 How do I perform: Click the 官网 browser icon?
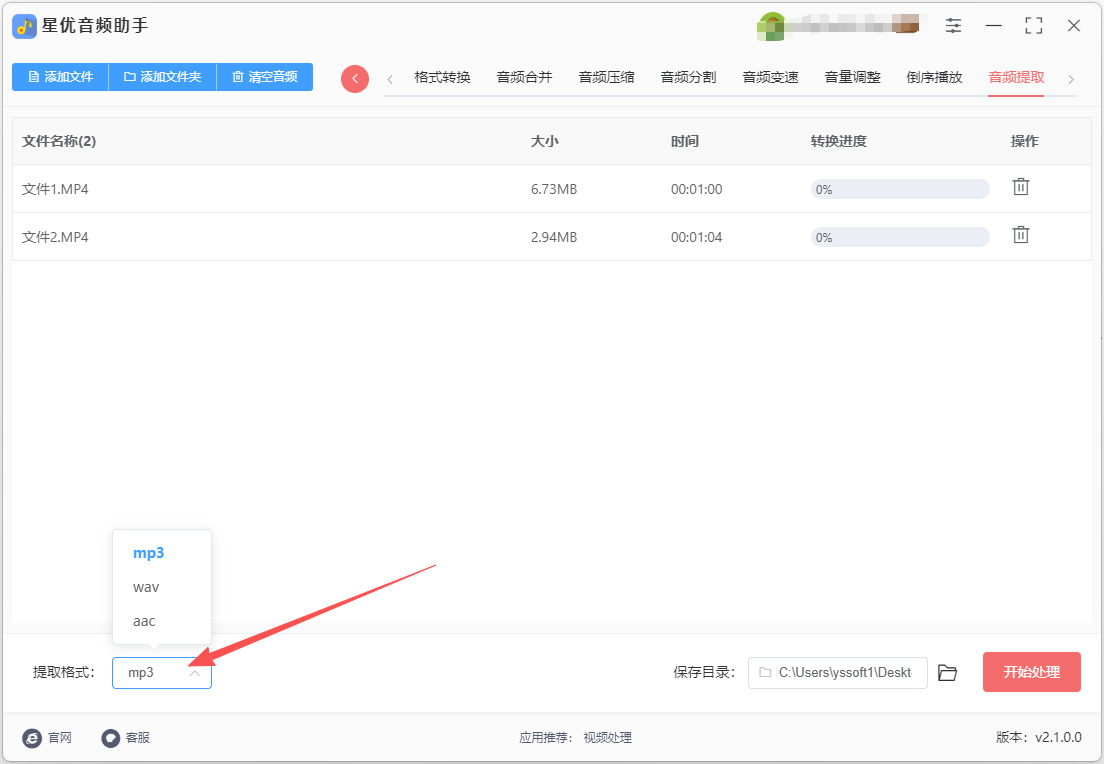pyautogui.click(x=32, y=737)
